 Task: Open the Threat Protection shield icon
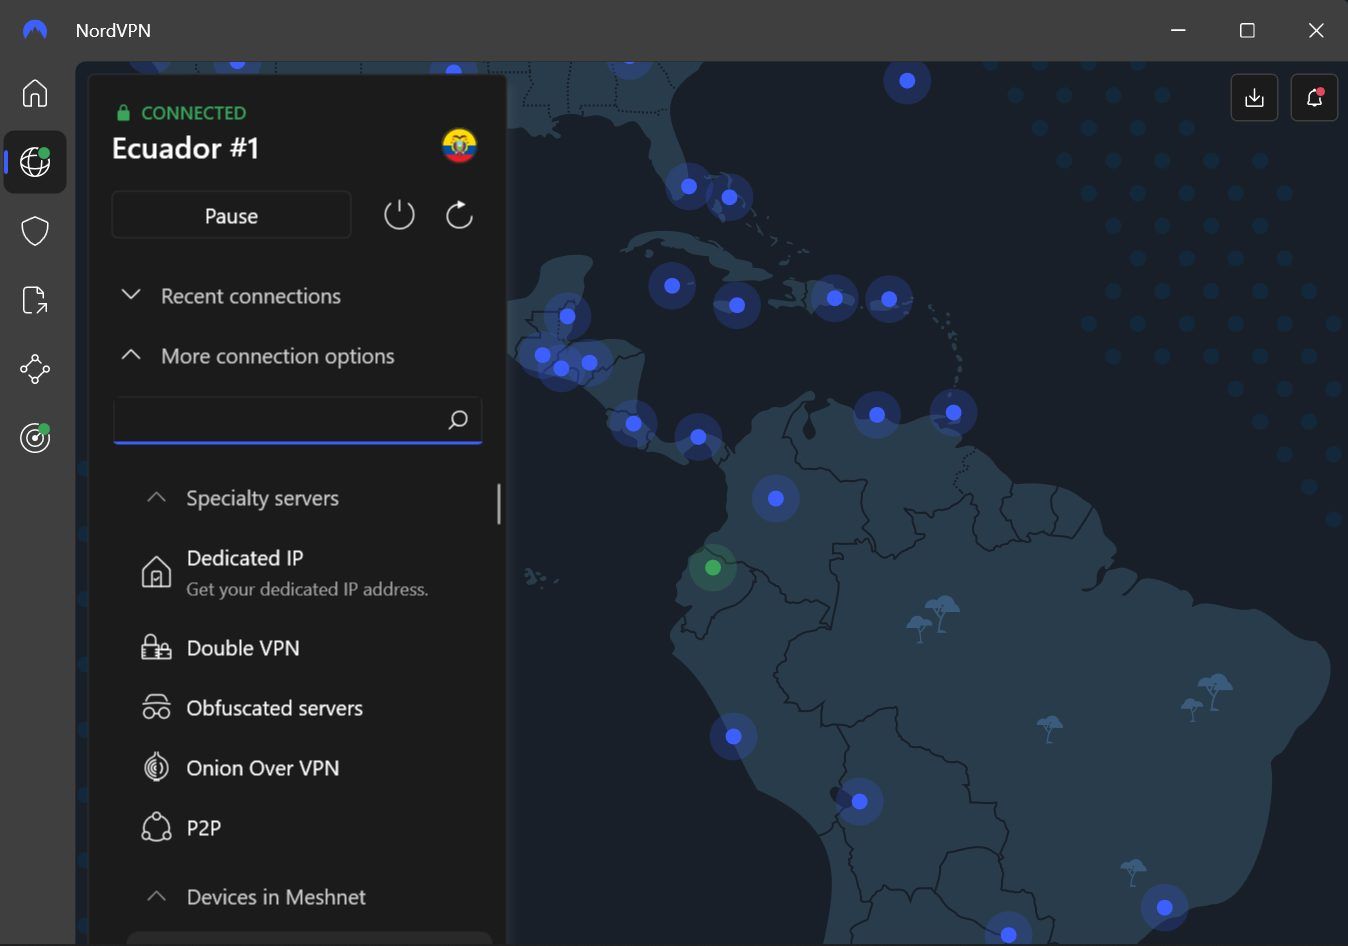[35, 231]
